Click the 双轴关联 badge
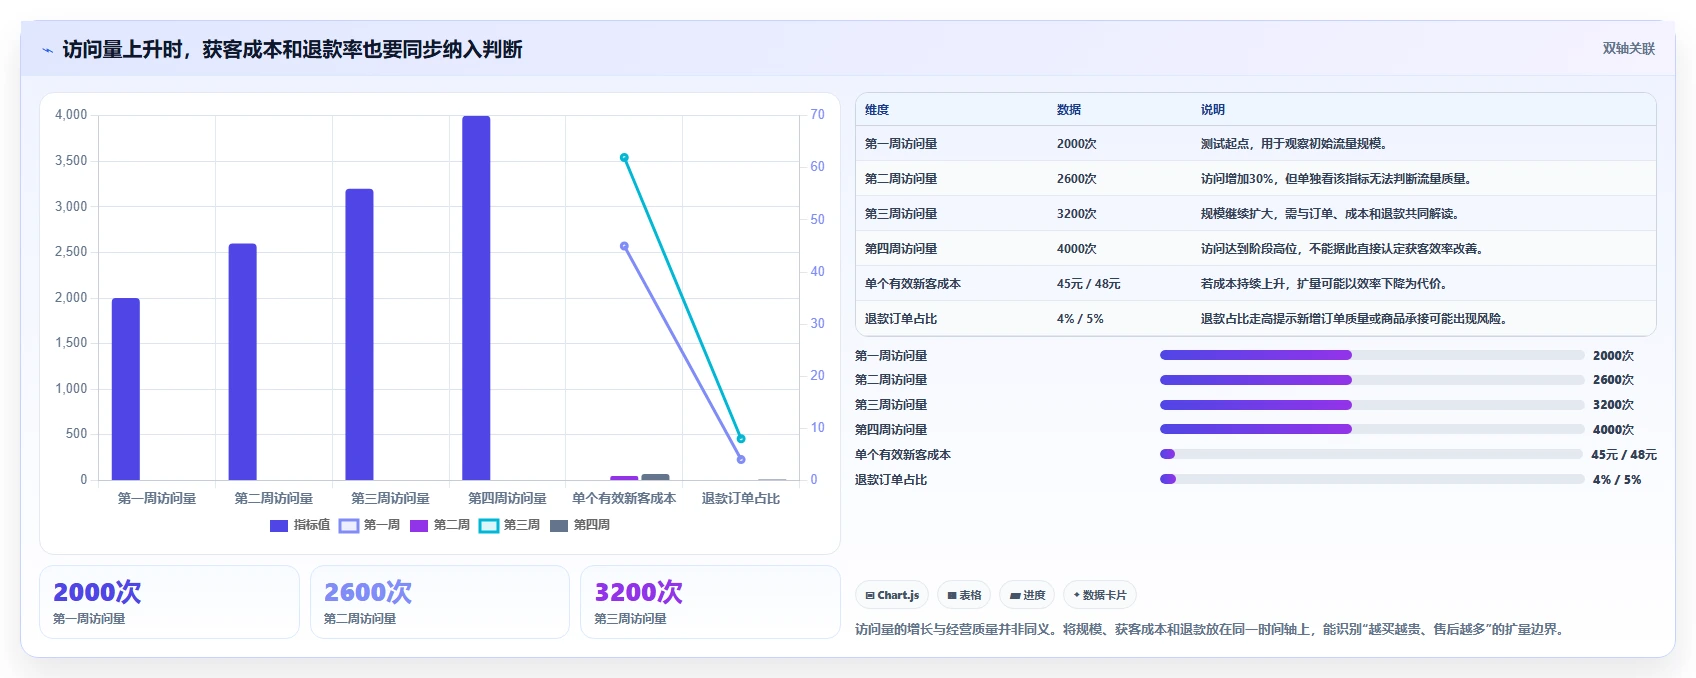1696x678 pixels. click(x=1628, y=48)
